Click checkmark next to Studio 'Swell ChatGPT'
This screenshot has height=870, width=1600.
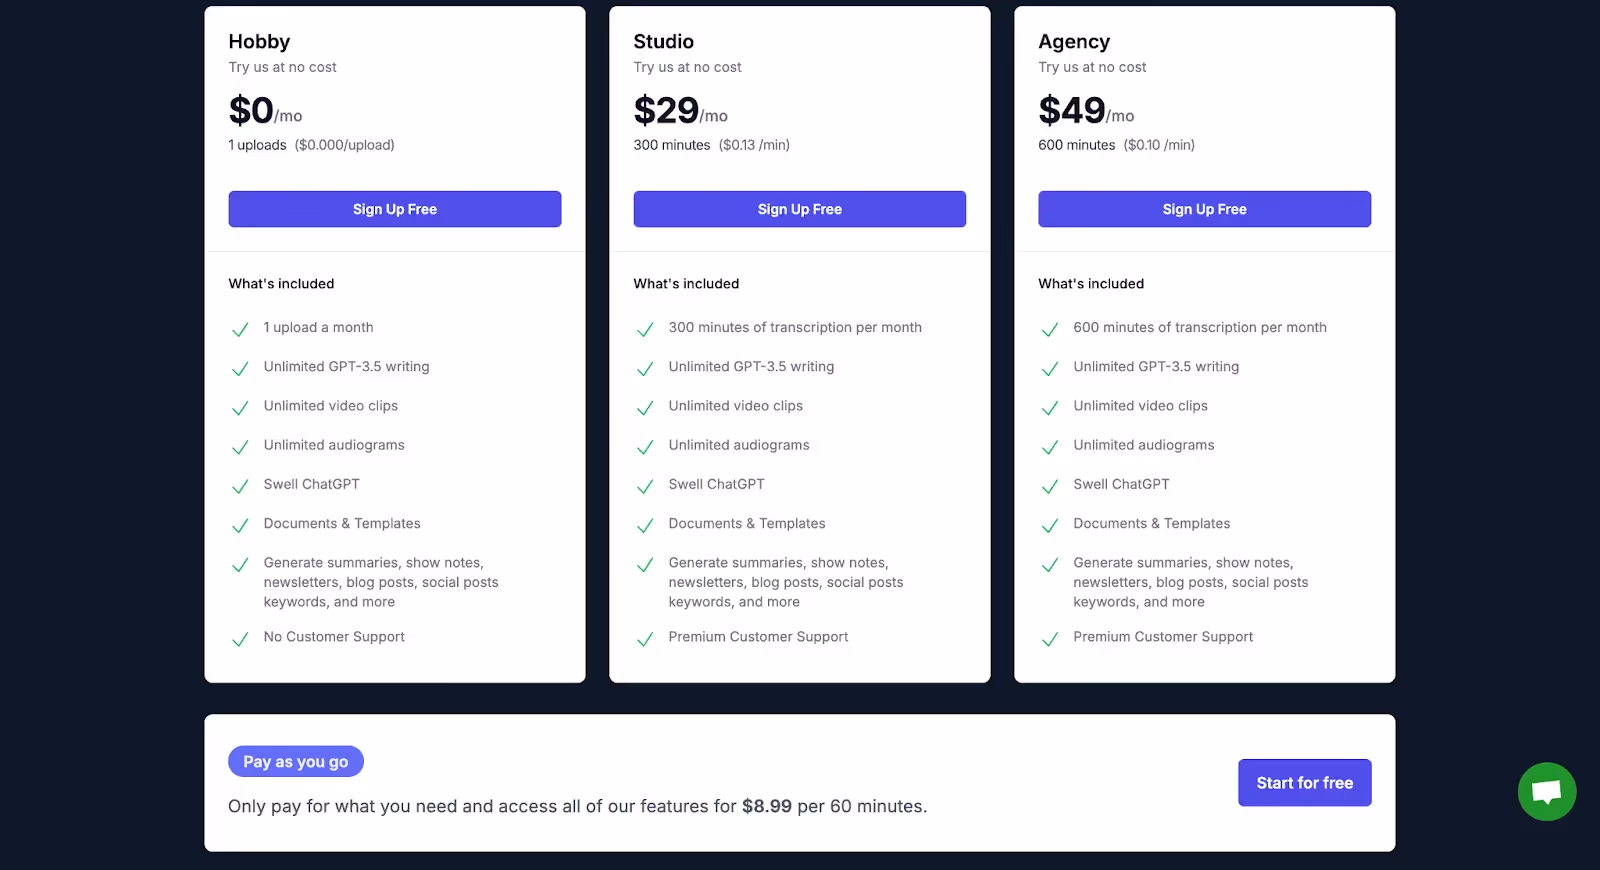point(645,486)
